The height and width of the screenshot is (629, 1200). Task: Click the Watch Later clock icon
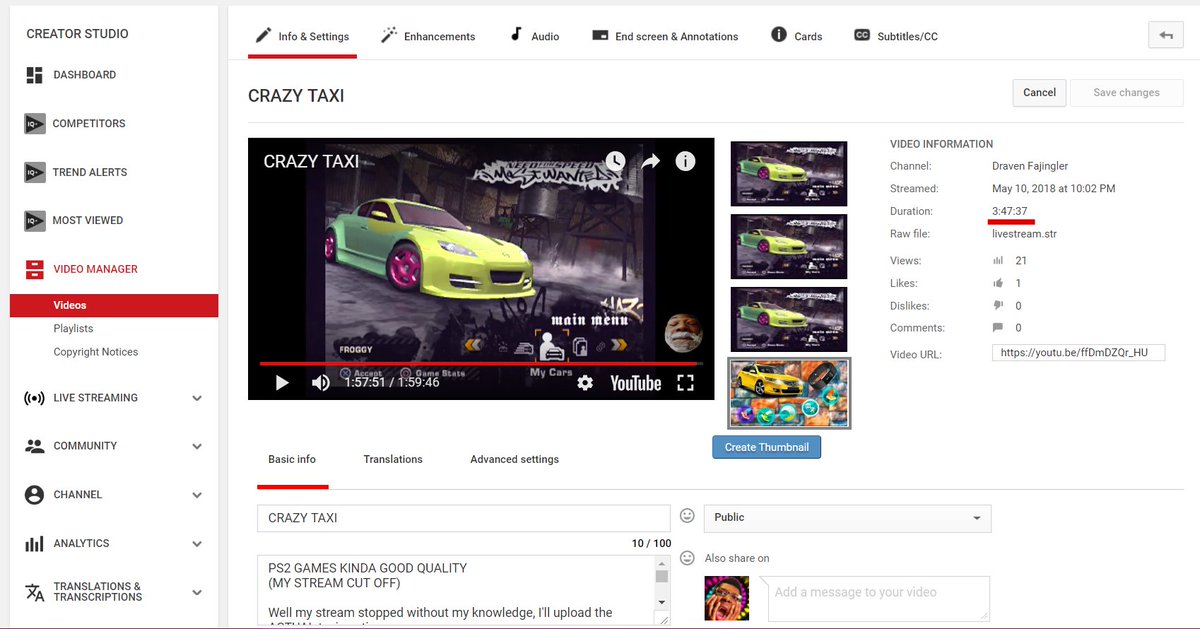(x=615, y=161)
